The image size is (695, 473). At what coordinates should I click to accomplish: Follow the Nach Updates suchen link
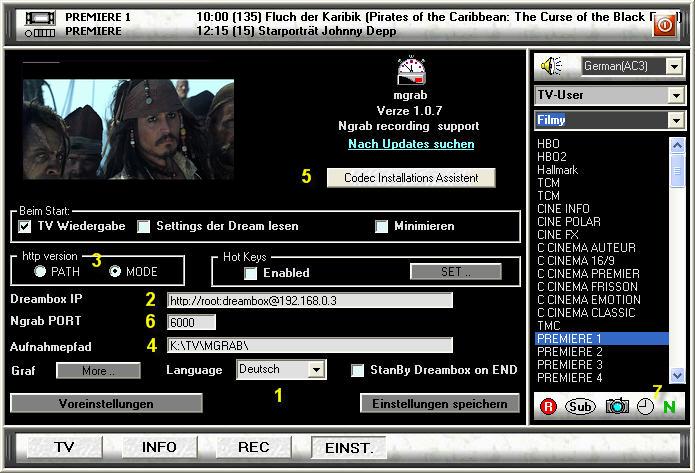click(411, 144)
